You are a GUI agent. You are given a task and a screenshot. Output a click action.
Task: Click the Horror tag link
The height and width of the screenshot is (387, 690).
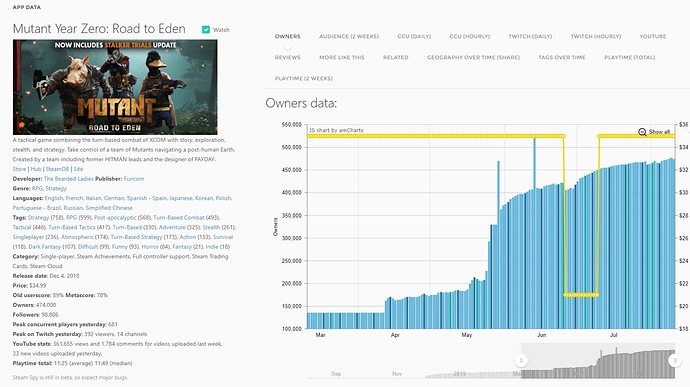[150, 247]
